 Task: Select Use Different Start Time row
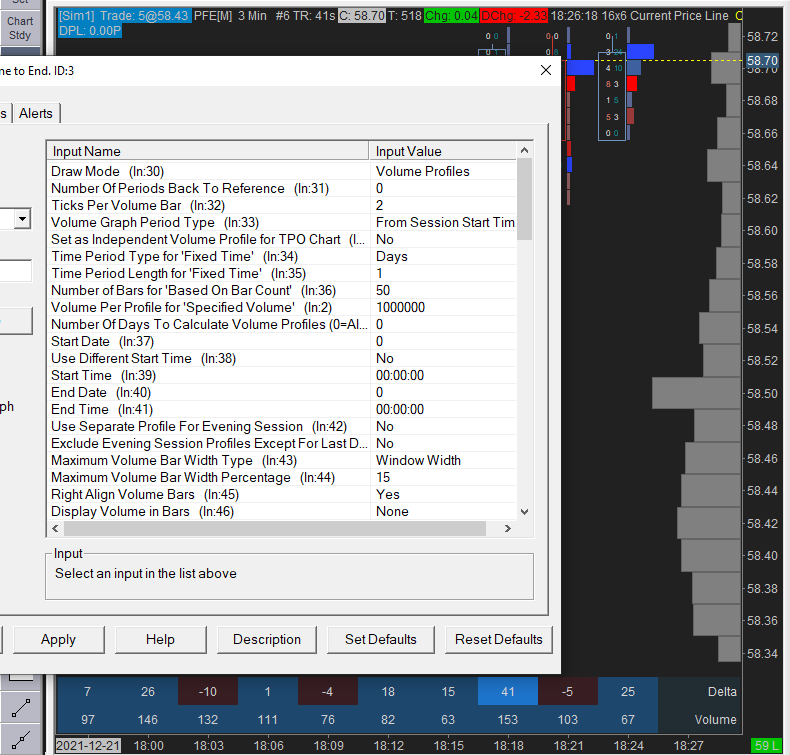(282, 359)
